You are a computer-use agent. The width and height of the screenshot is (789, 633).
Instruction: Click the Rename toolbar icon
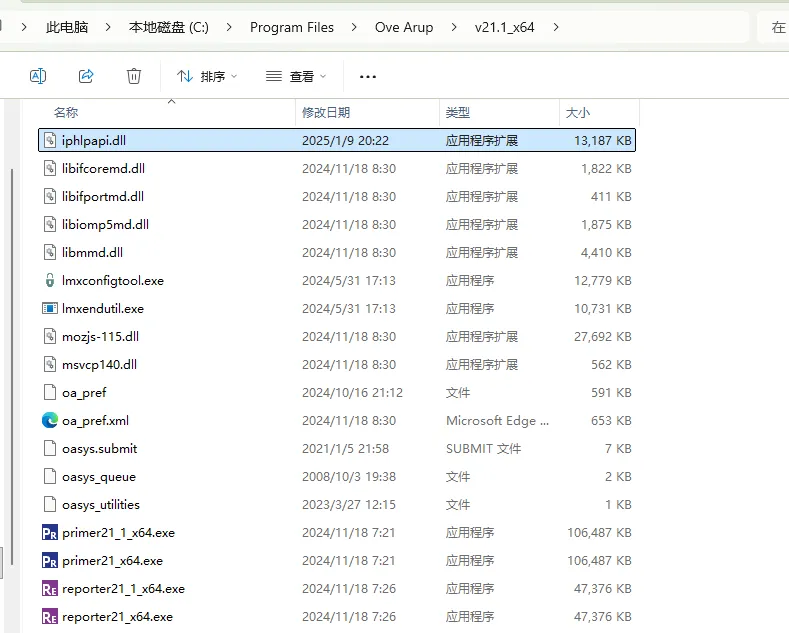[x=38, y=76]
